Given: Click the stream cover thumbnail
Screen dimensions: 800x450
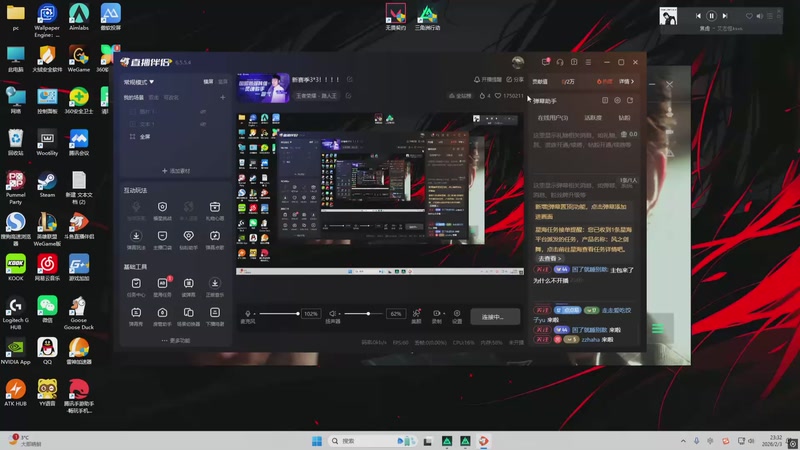Looking at the screenshot, I should pyautogui.click(x=263, y=88).
